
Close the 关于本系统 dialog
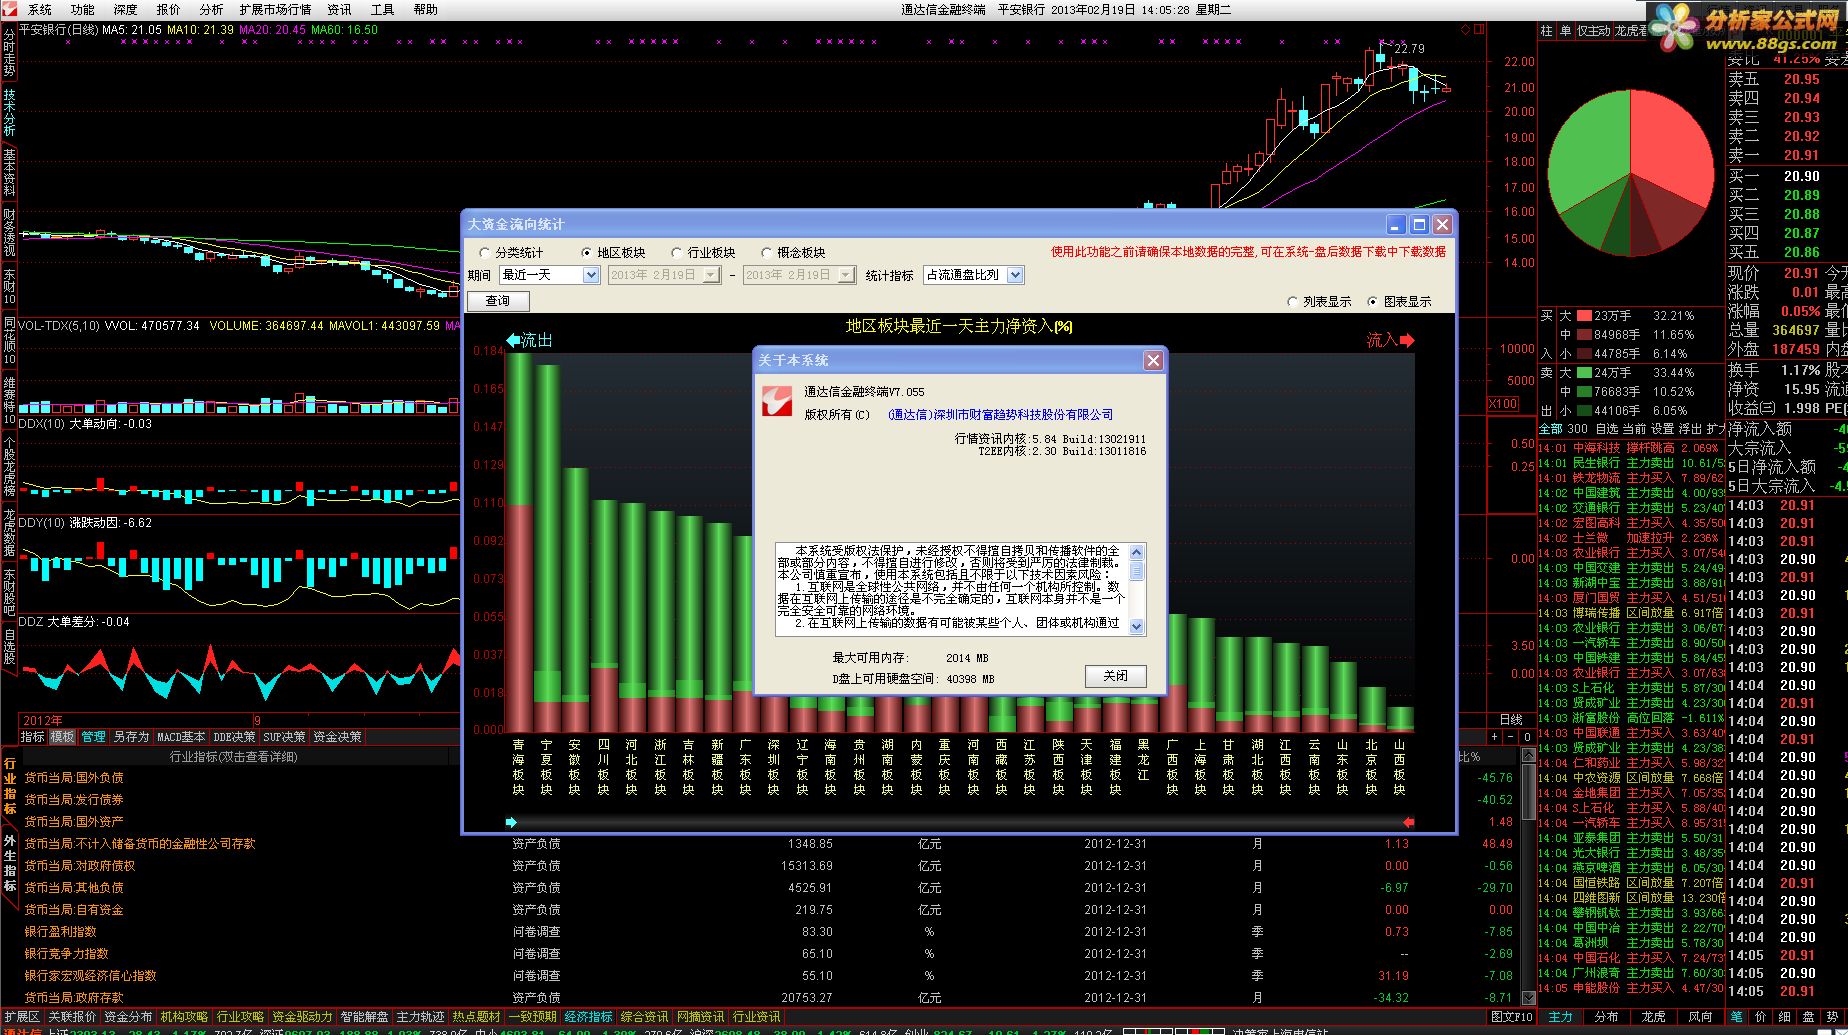(x=1153, y=360)
